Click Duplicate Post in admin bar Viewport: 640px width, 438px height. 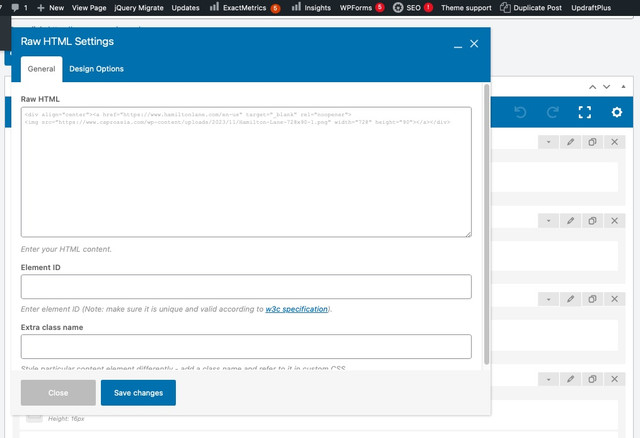click(x=531, y=7)
